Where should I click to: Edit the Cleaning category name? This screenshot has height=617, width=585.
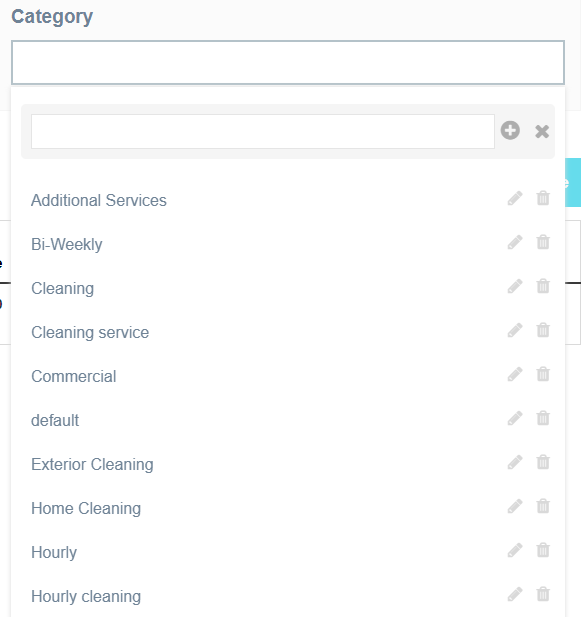point(515,286)
